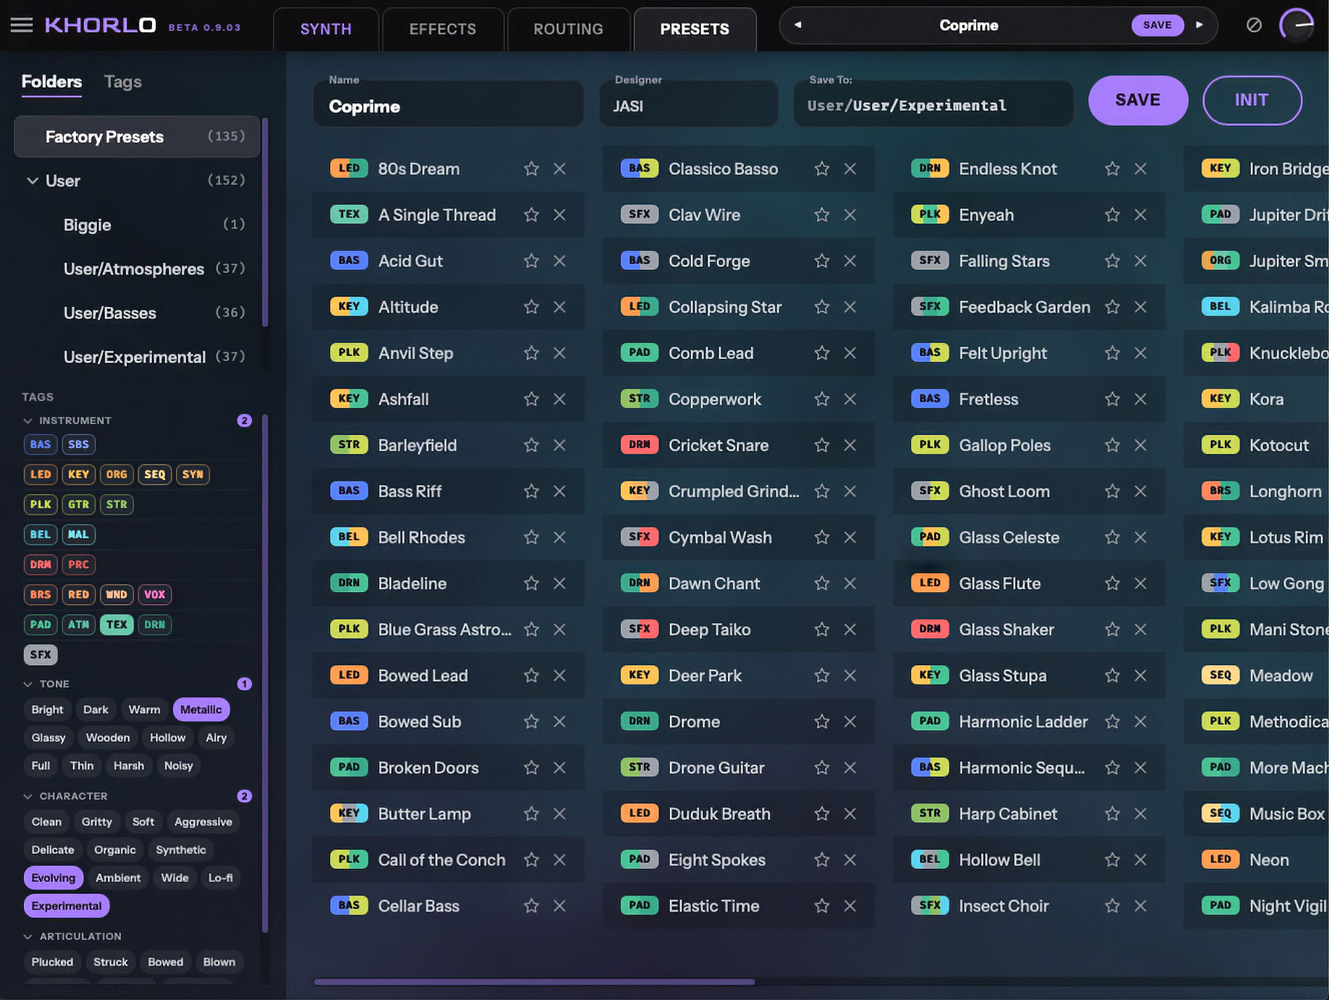This screenshot has width=1329, height=1000.
Task: Toggle the Metallic tone tag
Action: 201,710
